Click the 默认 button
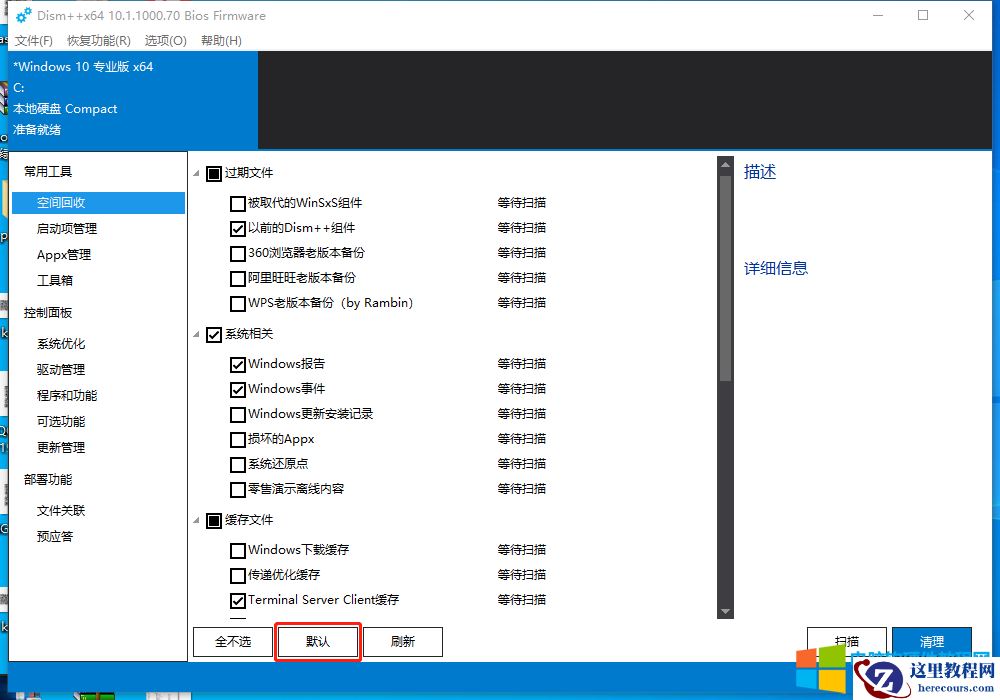1000x700 pixels. 317,641
